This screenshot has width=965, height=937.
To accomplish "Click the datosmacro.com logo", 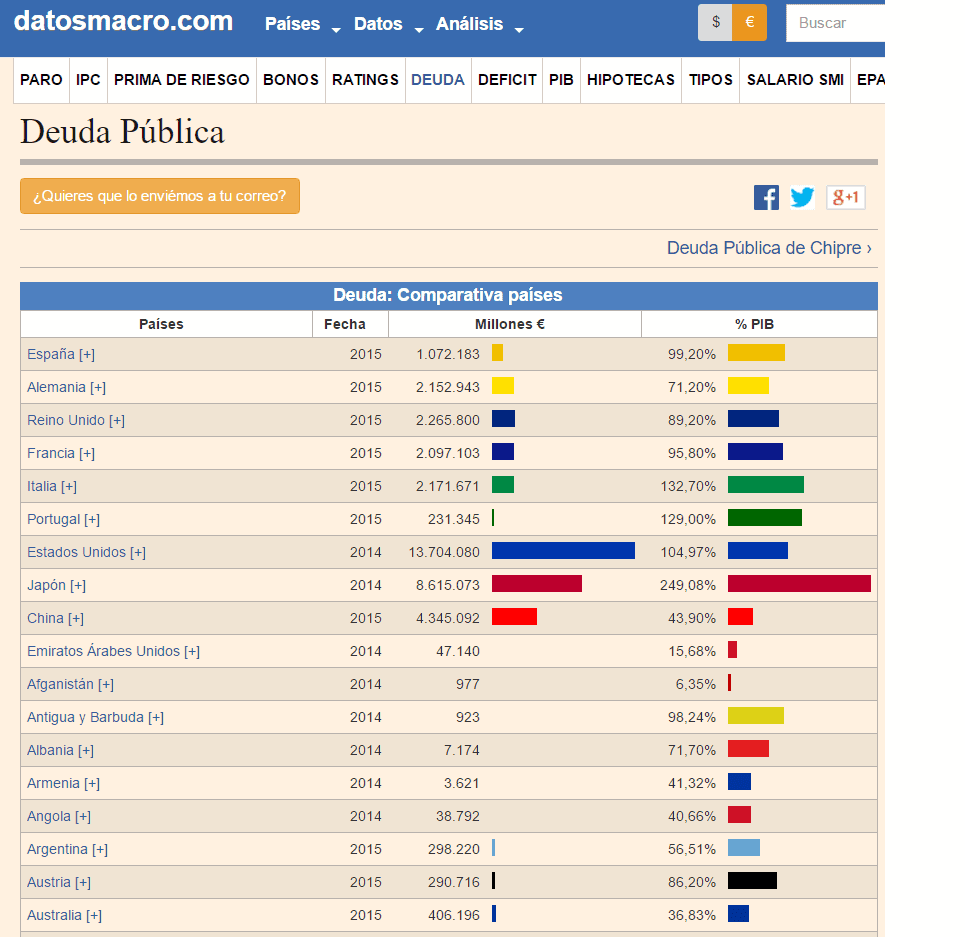I will (x=123, y=22).
